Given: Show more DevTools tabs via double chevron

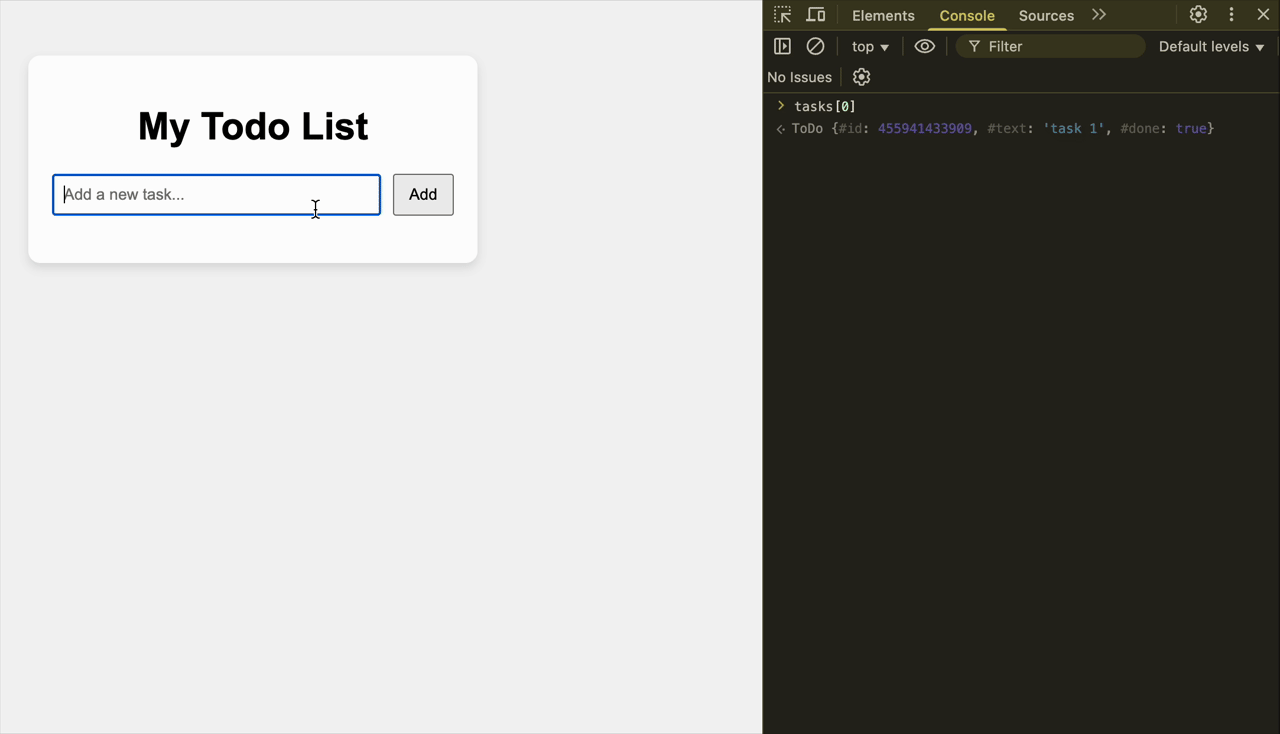Looking at the screenshot, I should click(1099, 15).
